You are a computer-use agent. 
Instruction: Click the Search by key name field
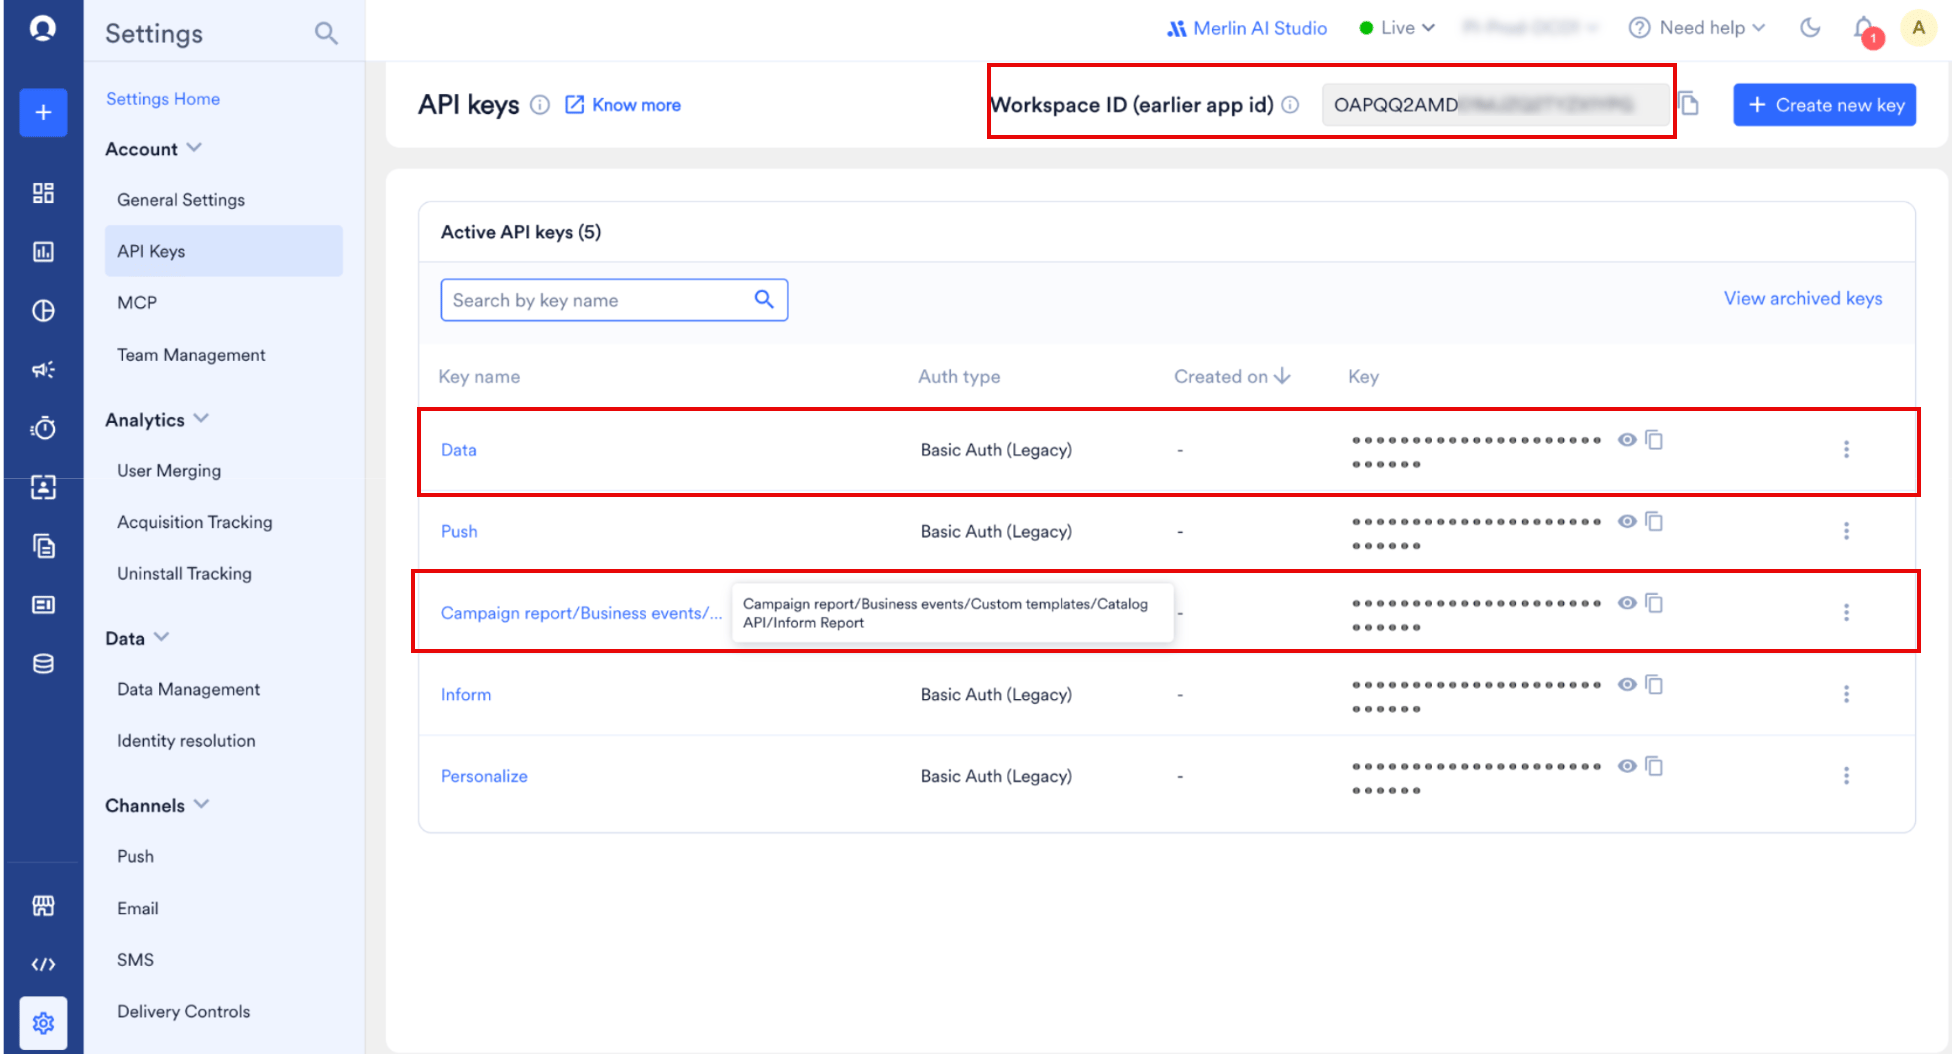click(x=614, y=300)
